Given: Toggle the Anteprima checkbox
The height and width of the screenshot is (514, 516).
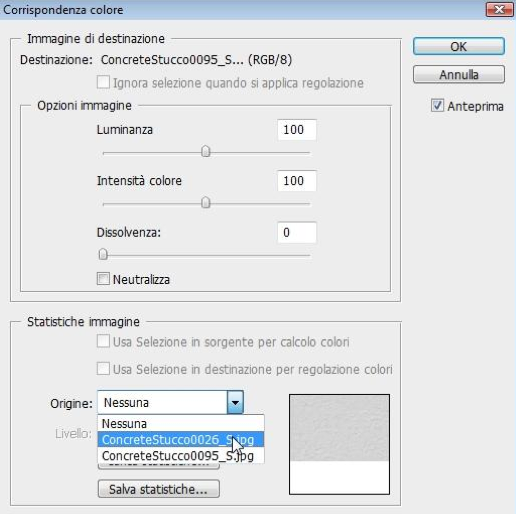Looking at the screenshot, I should 437,105.
